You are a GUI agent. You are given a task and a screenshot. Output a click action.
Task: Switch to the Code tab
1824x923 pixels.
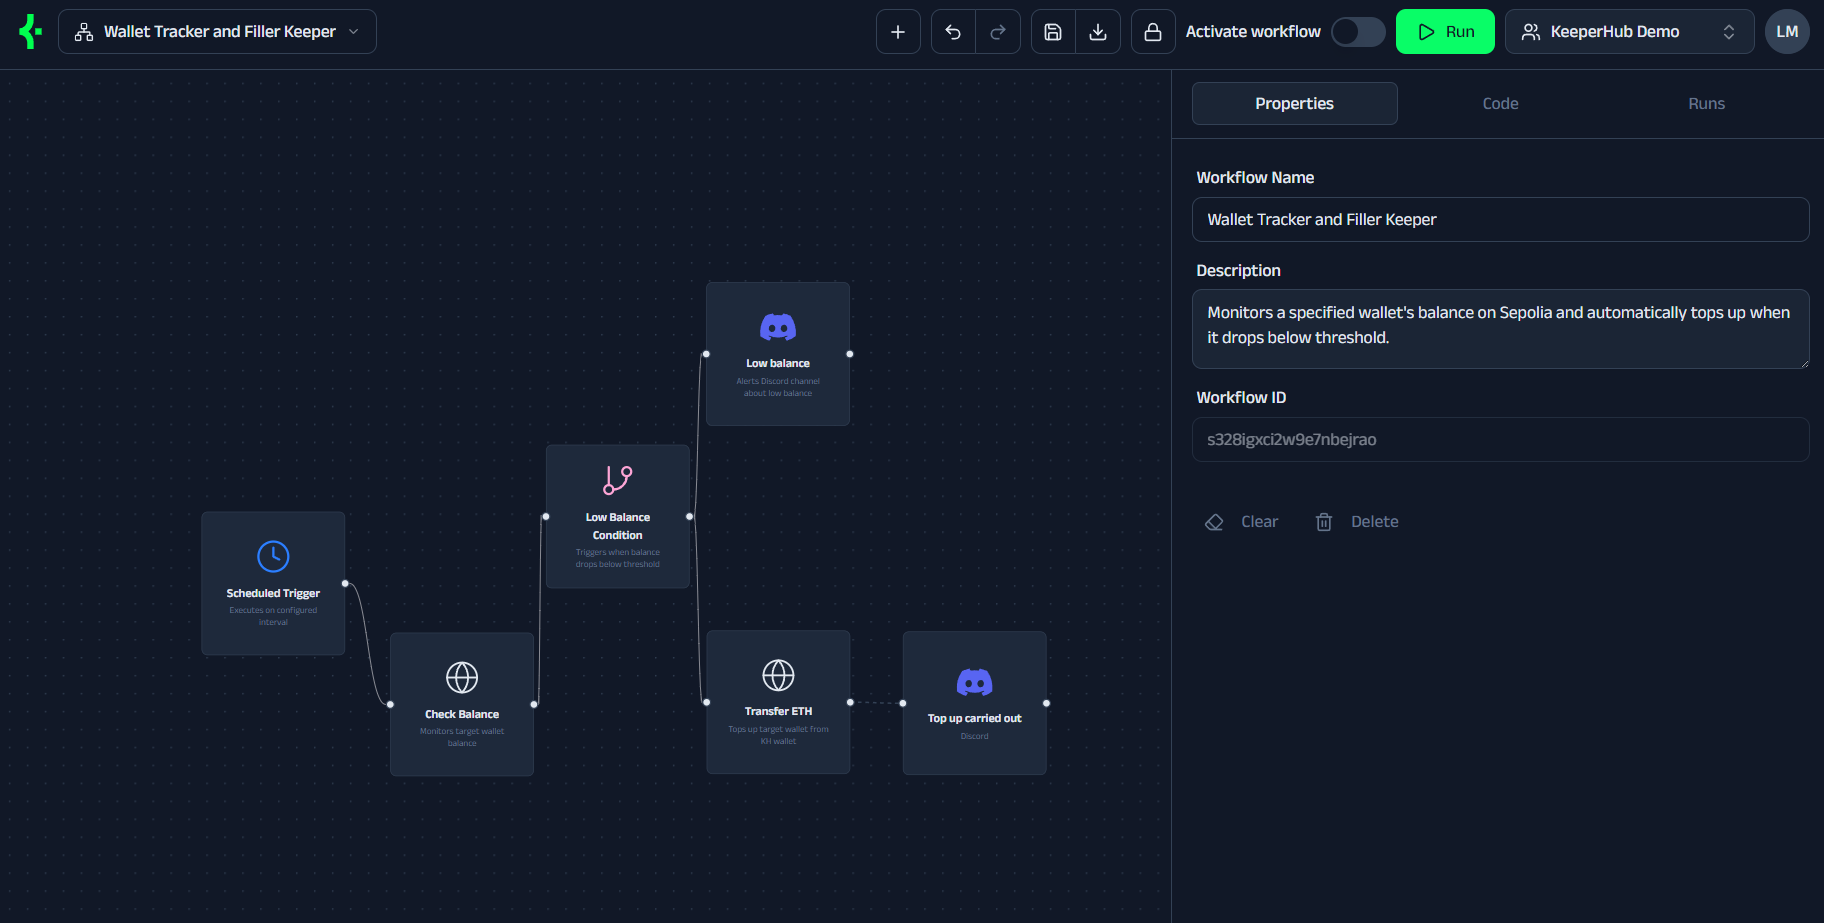(1500, 103)
